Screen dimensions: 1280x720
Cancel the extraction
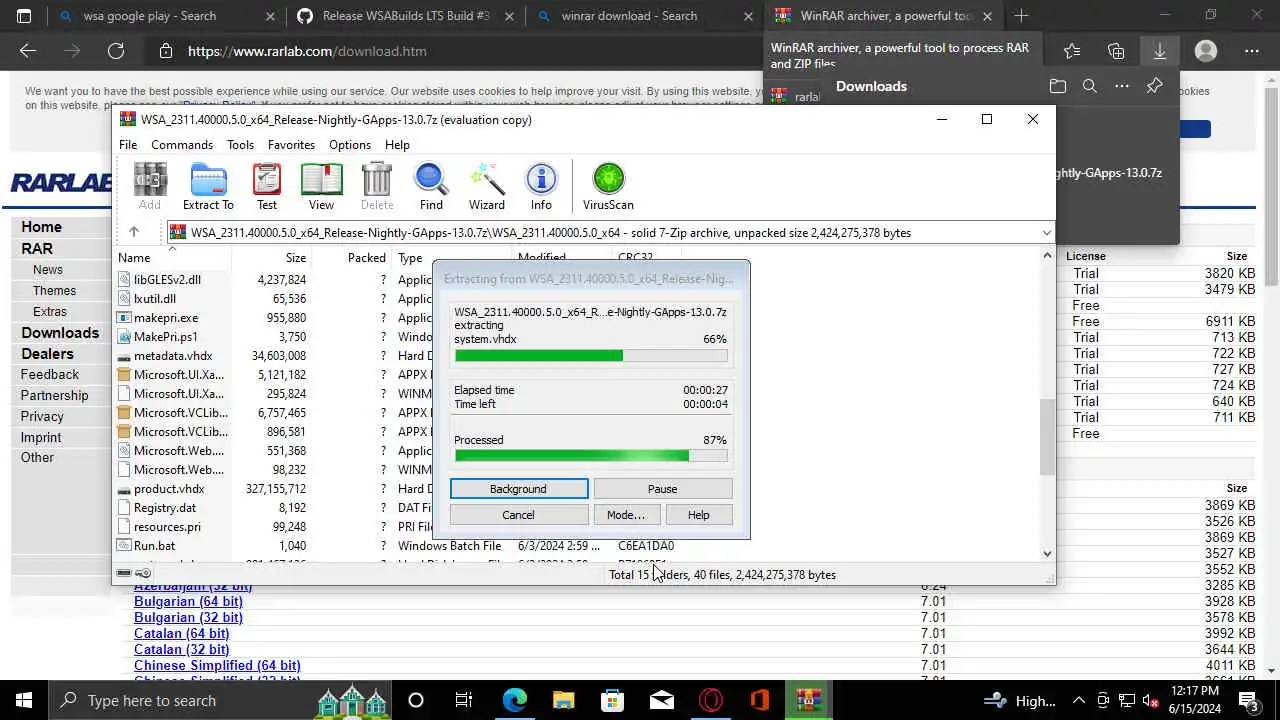click(518, 515)
